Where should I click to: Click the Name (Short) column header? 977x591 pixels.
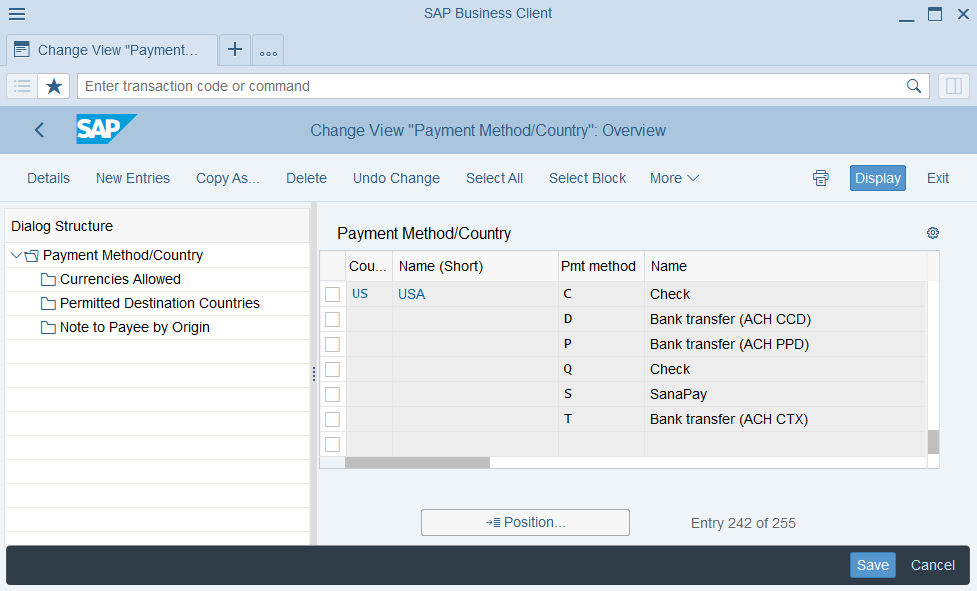[475, 267]
